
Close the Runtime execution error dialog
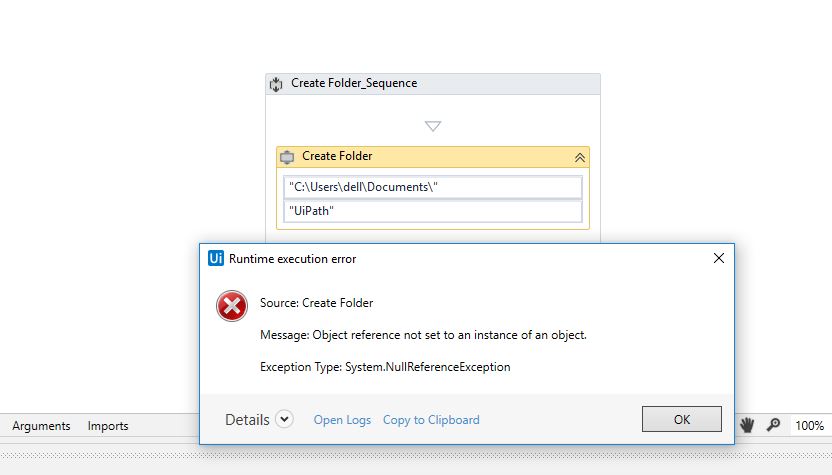(718, 258)
